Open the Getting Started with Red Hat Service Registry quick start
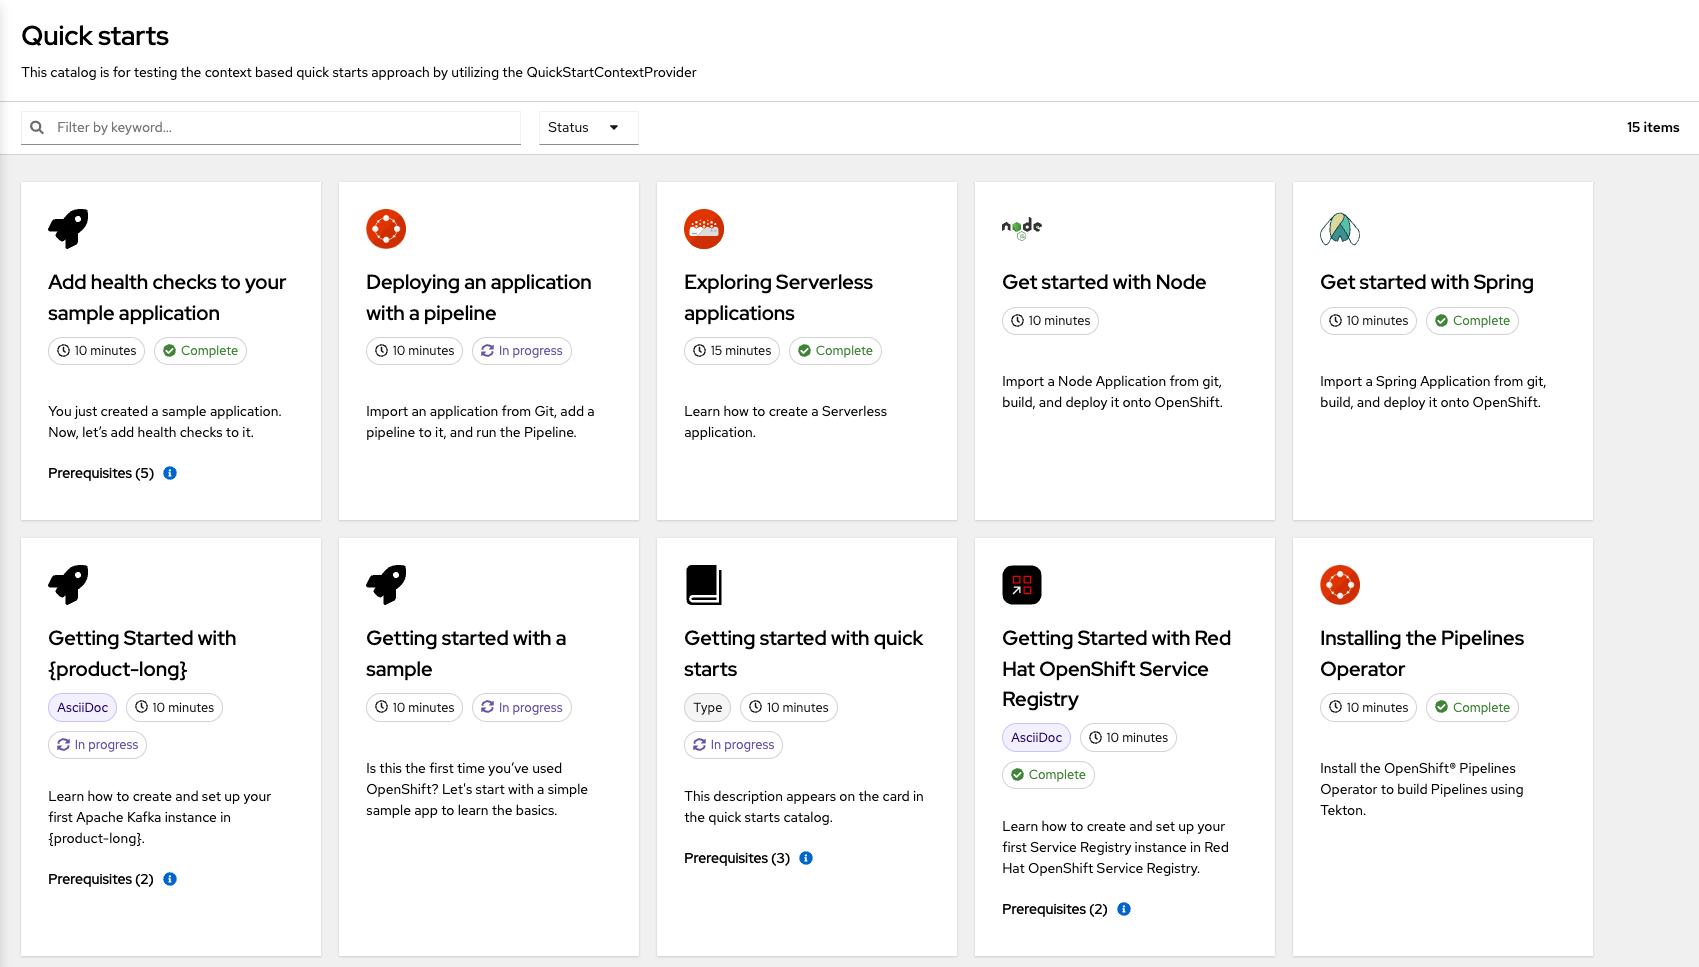The height and width of the screenshot is (967, 1699). 1115,668
